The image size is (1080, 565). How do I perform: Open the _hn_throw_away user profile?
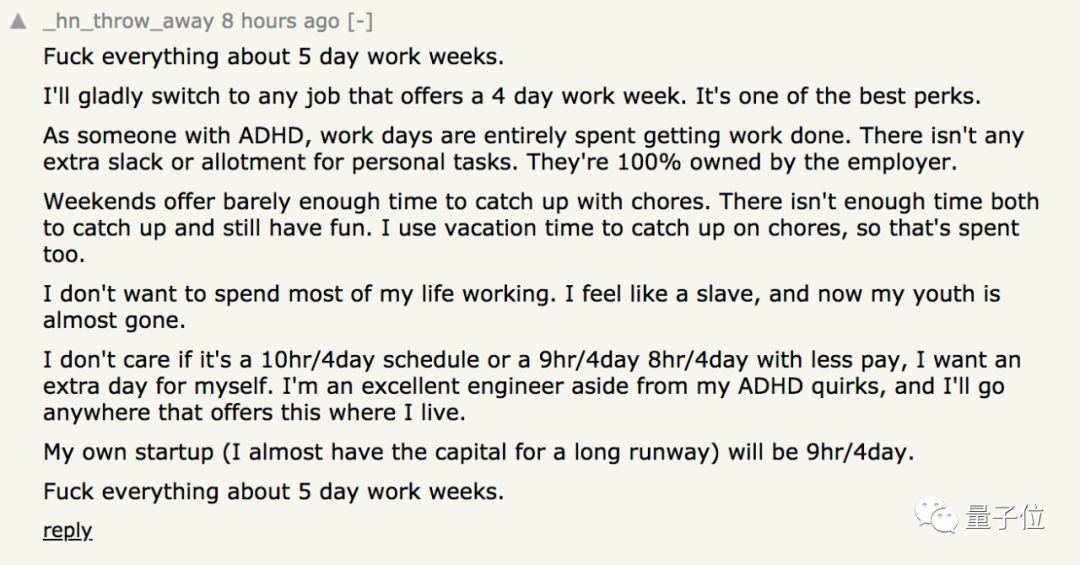coord(127,21)
